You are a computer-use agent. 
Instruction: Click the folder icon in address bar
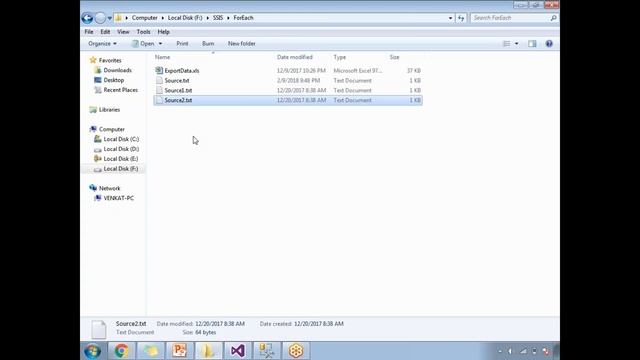pos(118,18)
